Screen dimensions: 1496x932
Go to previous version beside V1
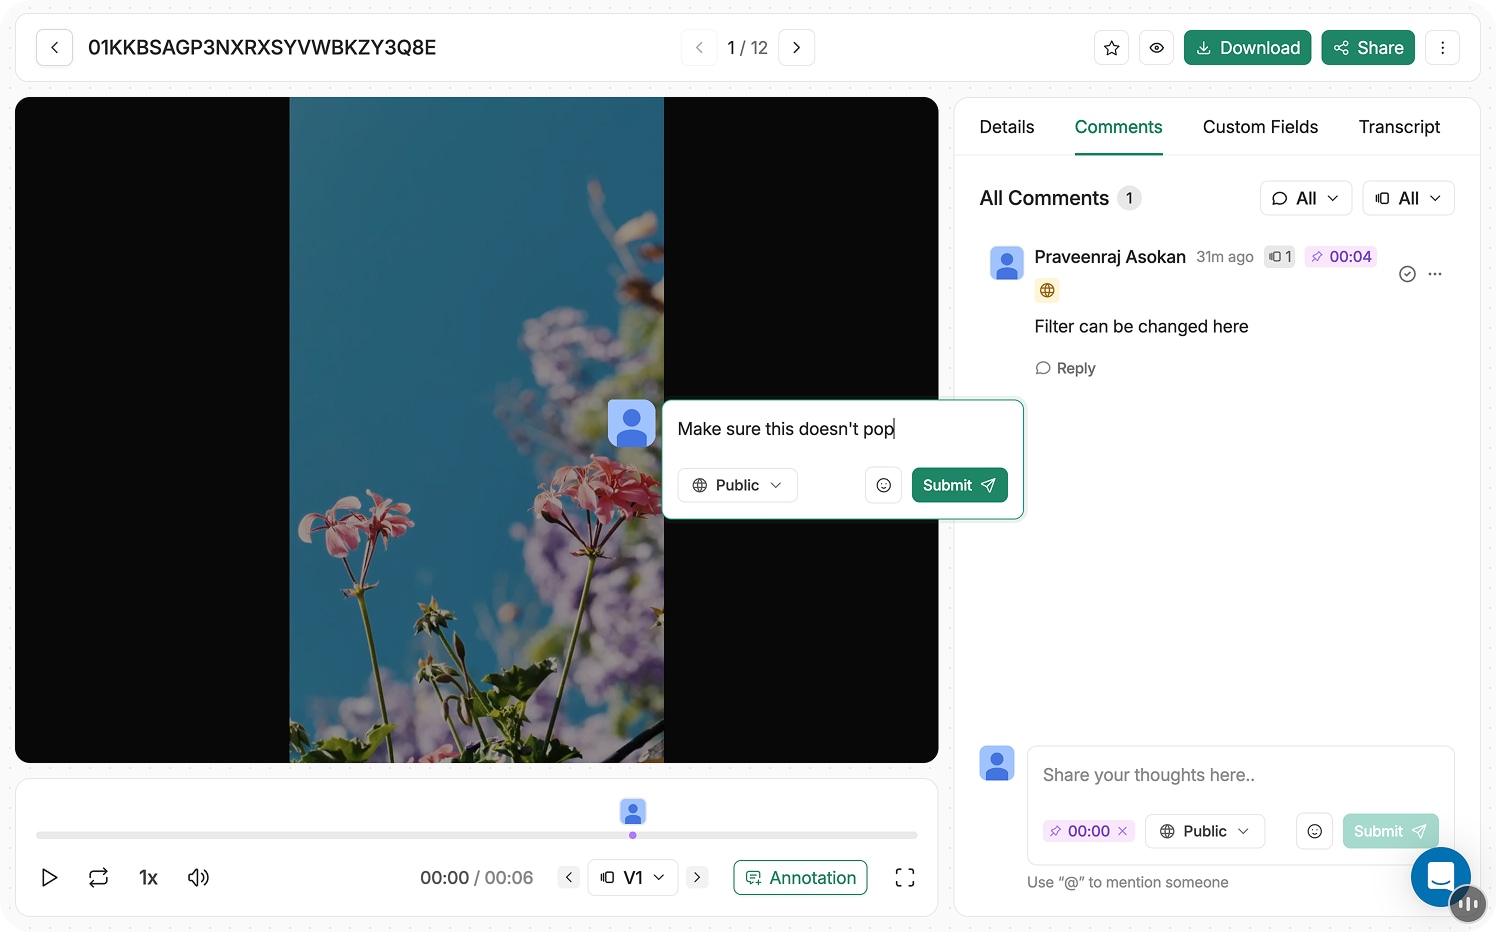click(569, 877)
